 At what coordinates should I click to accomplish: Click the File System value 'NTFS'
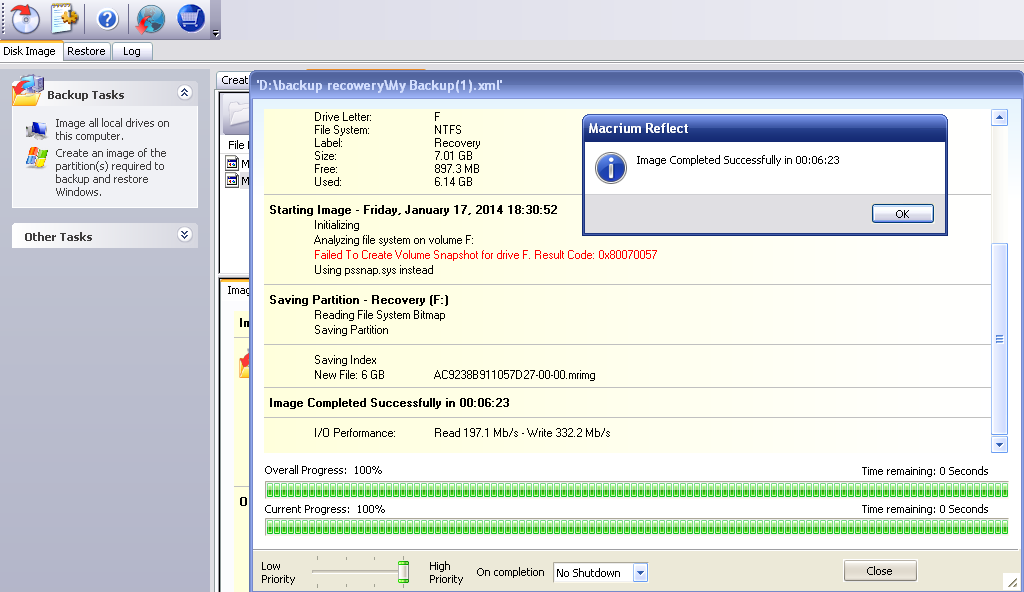[x=448, y=130]
